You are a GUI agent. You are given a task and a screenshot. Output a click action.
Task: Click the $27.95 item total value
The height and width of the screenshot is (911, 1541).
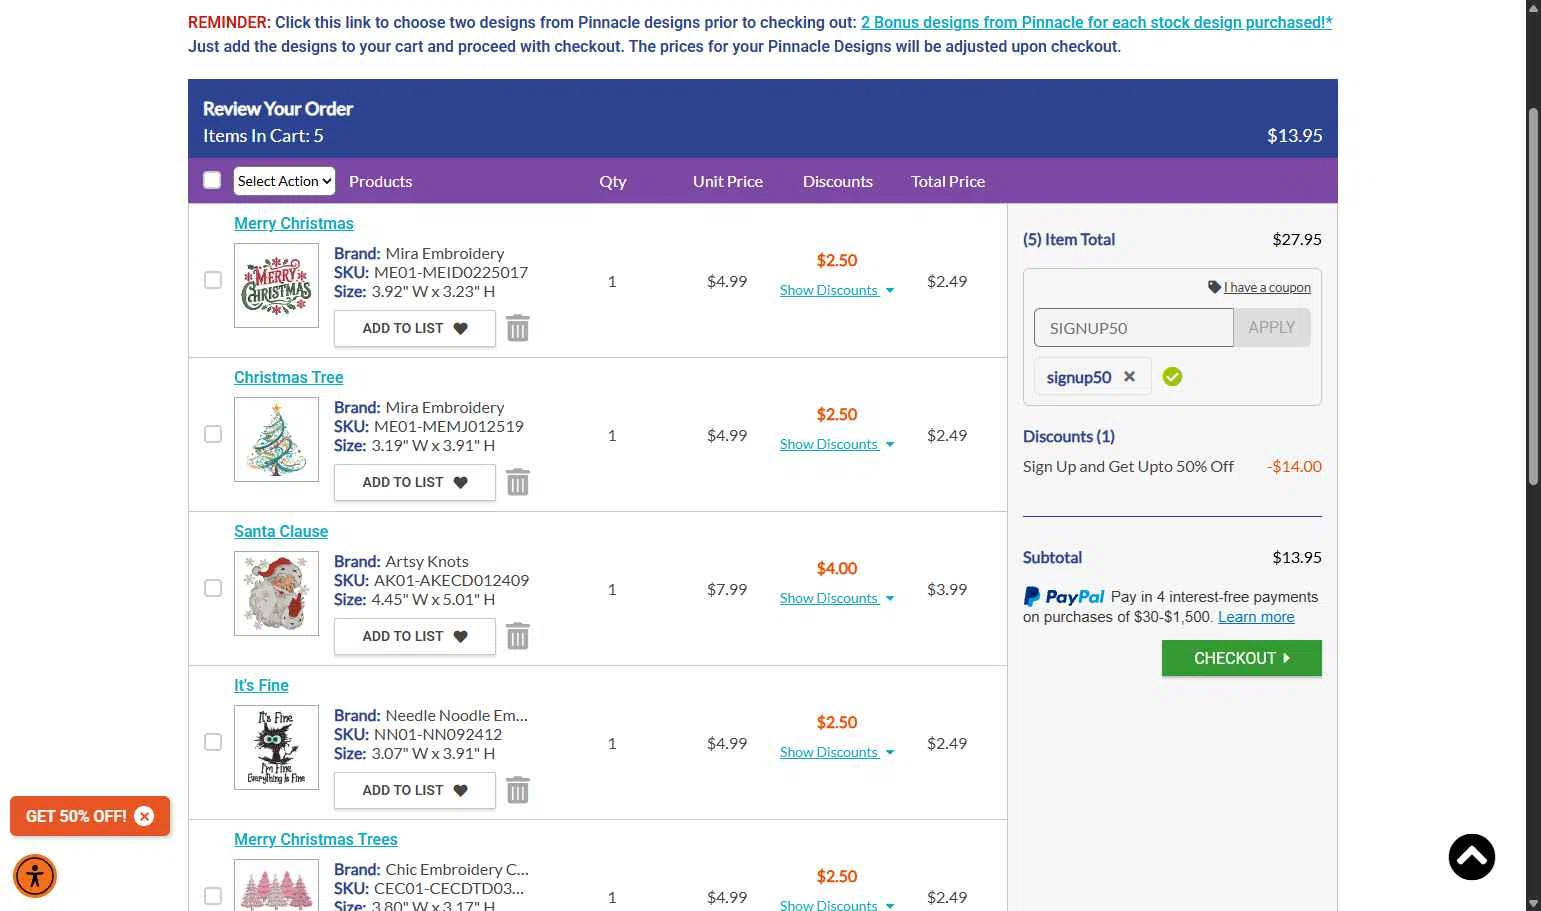coord(1297,239)
